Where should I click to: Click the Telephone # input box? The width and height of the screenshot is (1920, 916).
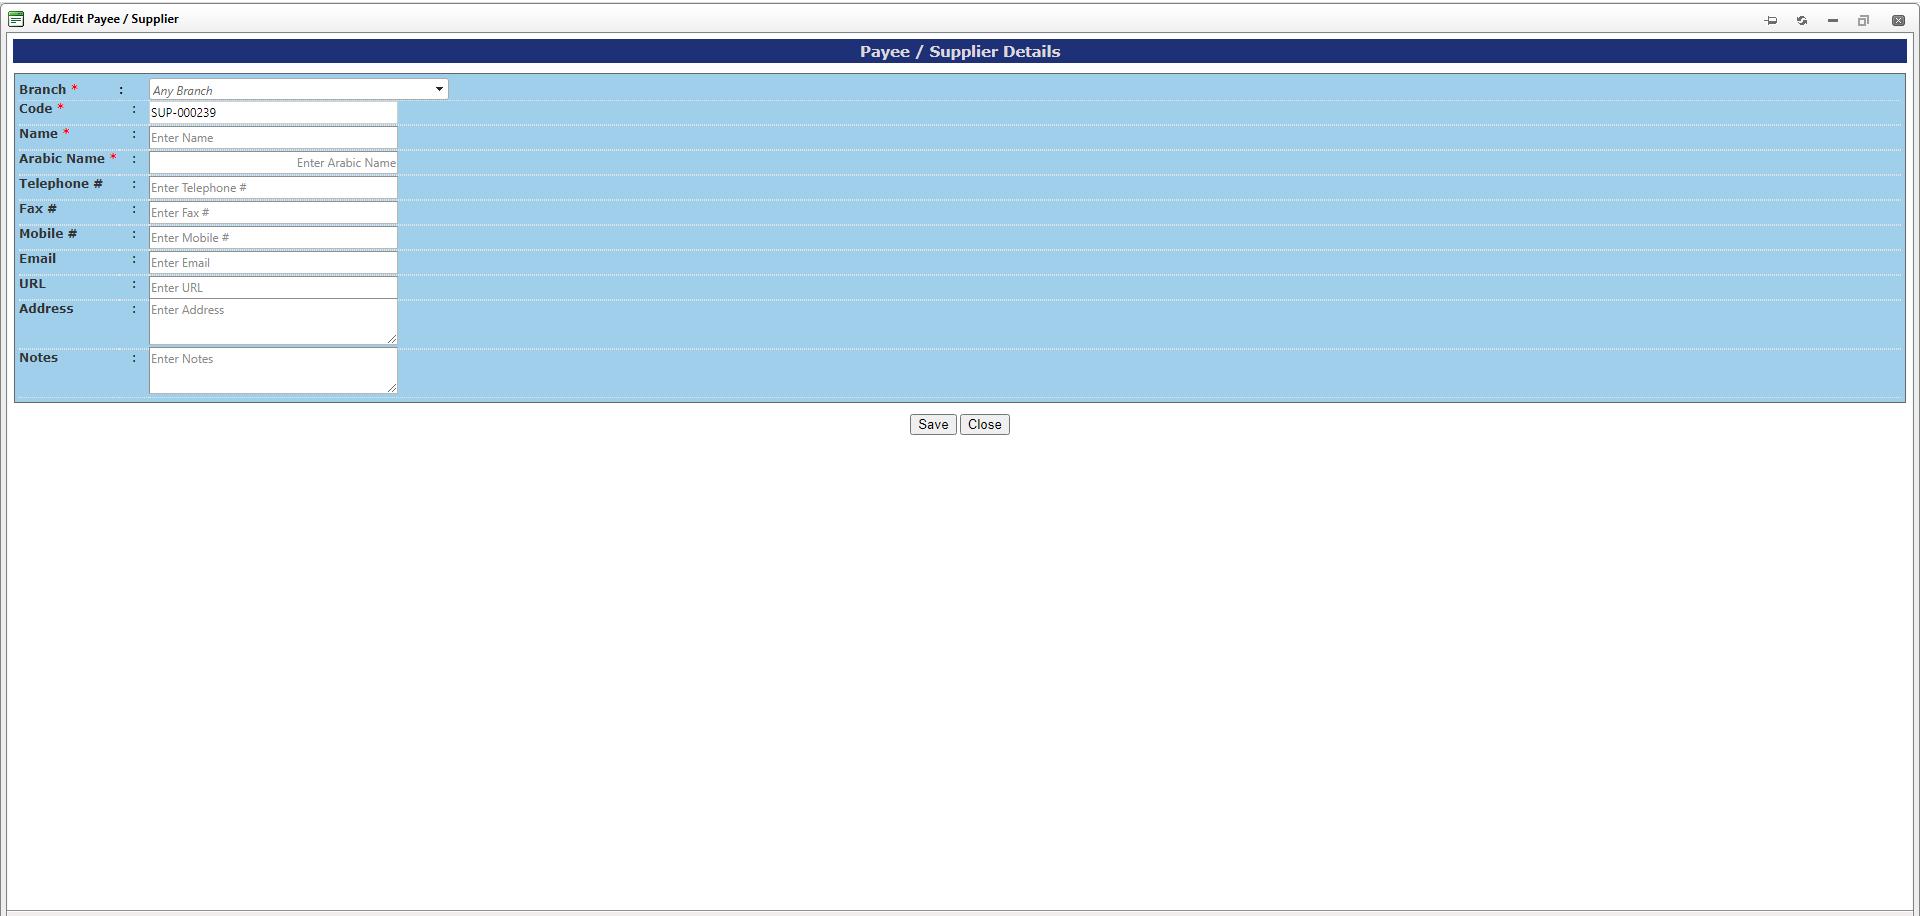click(272, 187)
